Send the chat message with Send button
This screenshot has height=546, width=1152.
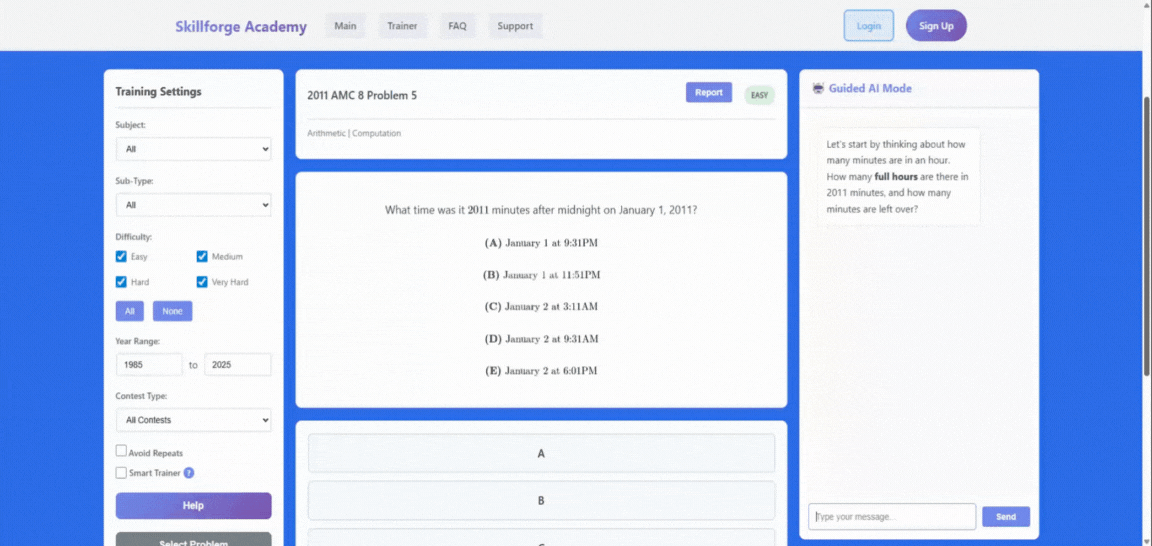[x=1006, y=517]
